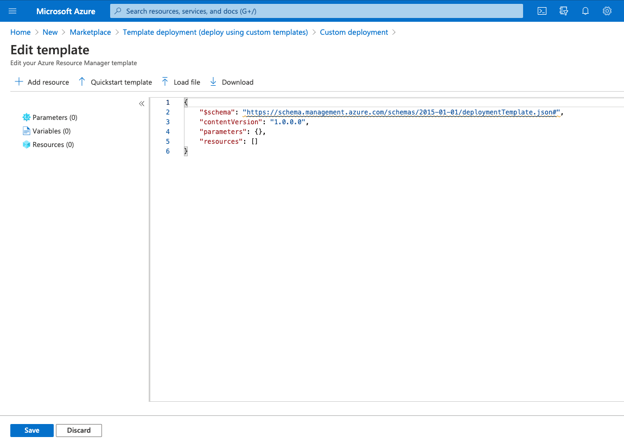Click the Resources cube icon
The width and height of the screenshot is (624, 442).
point(26,144)
